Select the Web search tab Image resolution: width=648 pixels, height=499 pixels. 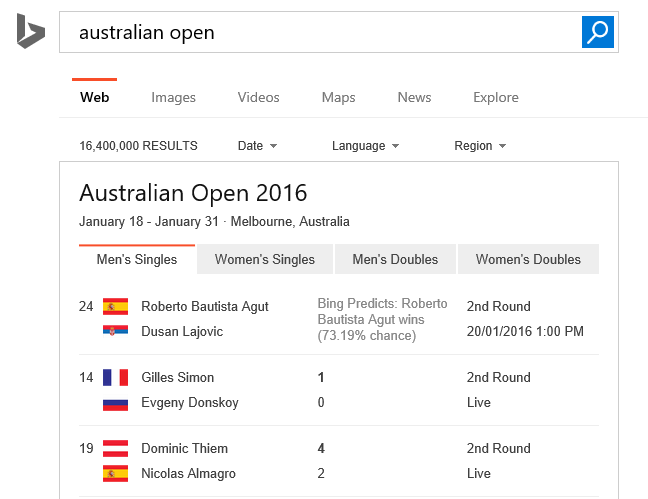(95, 97)
